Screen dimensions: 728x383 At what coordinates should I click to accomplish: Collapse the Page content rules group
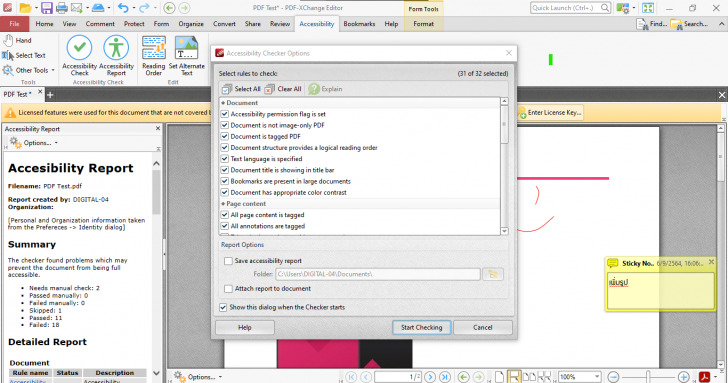[x=223, y=204]
